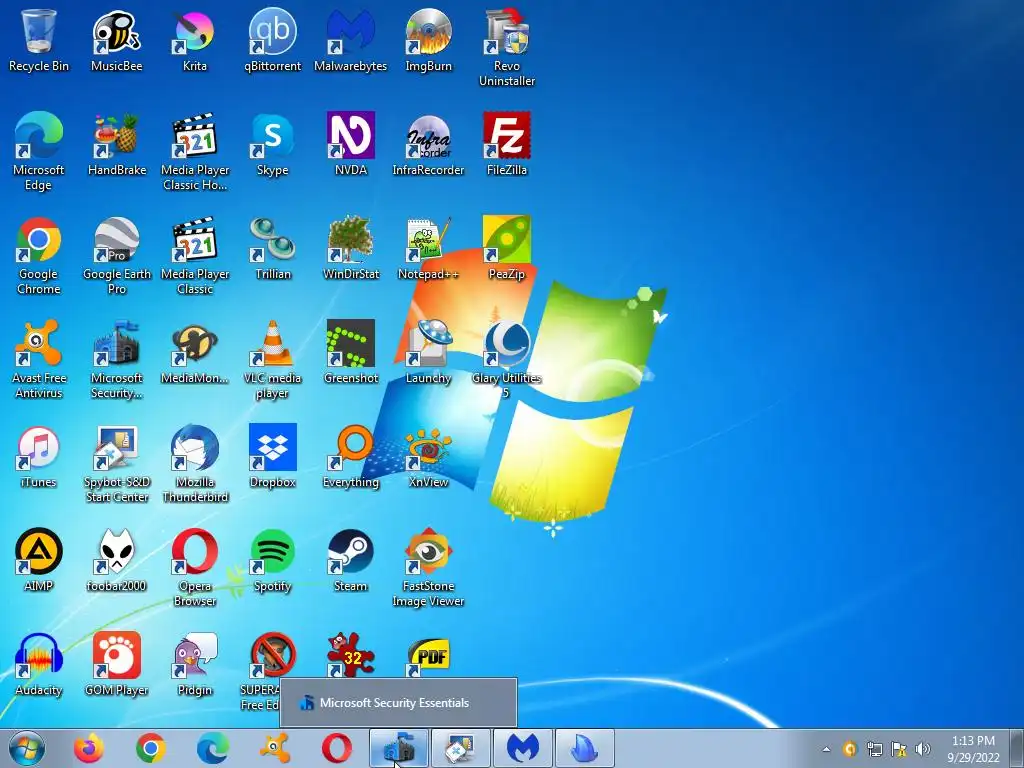Viewport: 1024px width, 768px height.
Task: Click the Edge taskbar icon
Action: tap(213, 748)
